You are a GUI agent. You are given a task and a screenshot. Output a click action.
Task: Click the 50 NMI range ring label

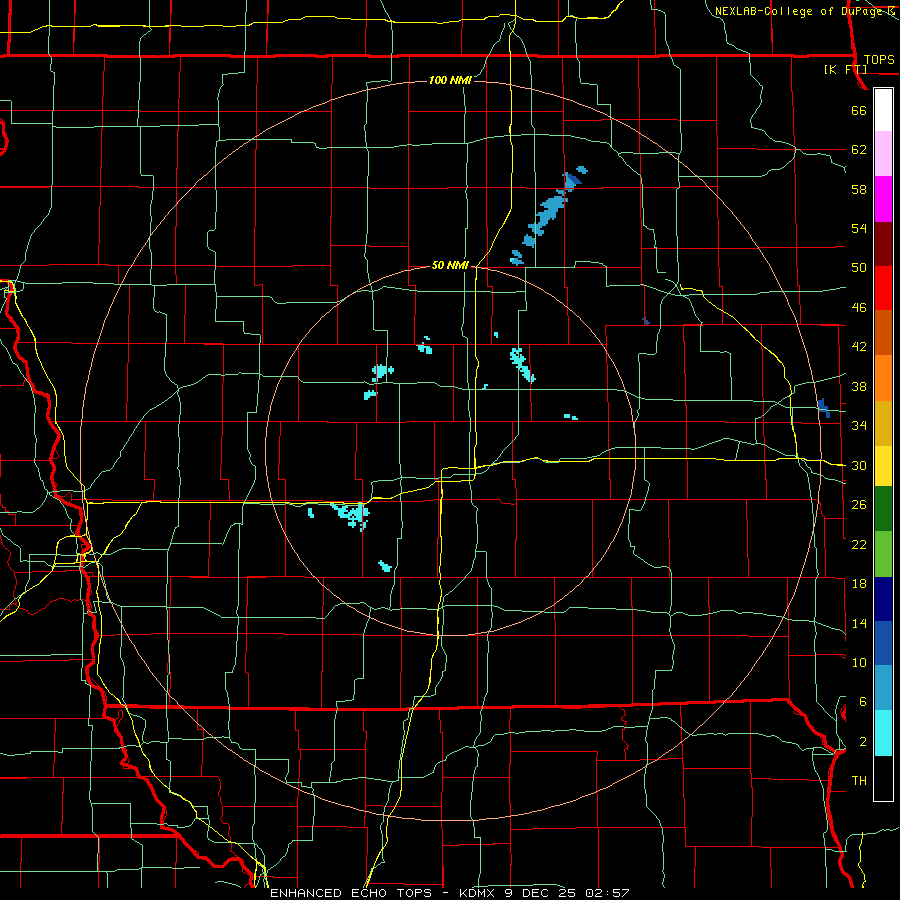coord(450,265)
